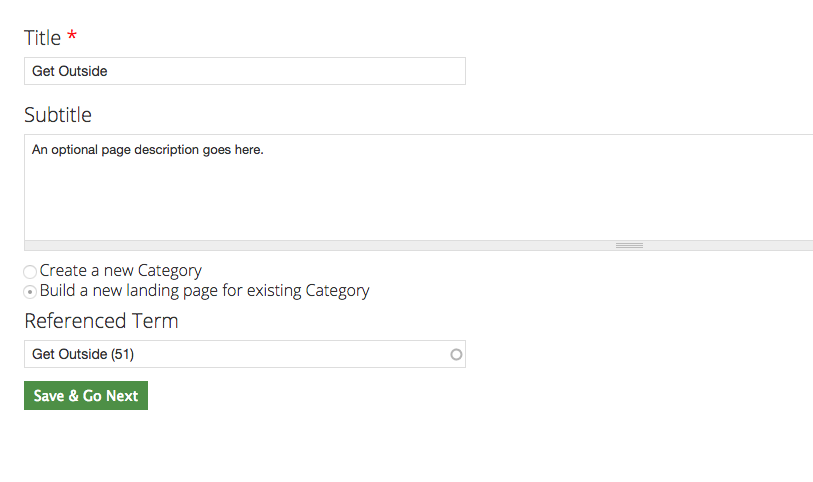The height and width of the screenshot is (482, 813).
Task: Select the Create a new Category radio
Action: [30, 272]
